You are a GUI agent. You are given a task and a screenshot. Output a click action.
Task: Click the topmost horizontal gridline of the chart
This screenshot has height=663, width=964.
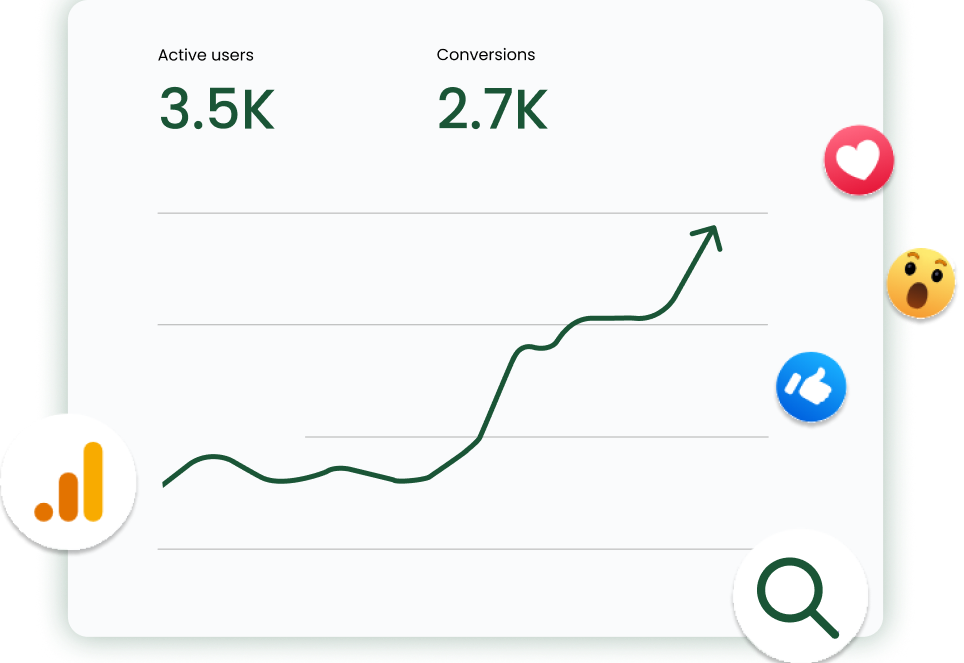462,213
